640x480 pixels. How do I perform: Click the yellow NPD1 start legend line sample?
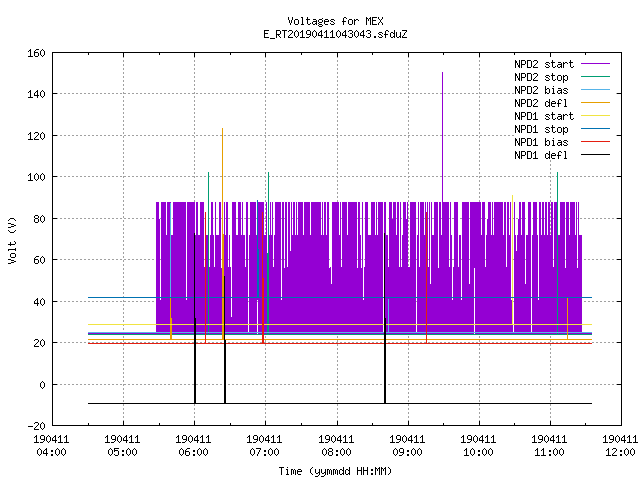(595, 116)
